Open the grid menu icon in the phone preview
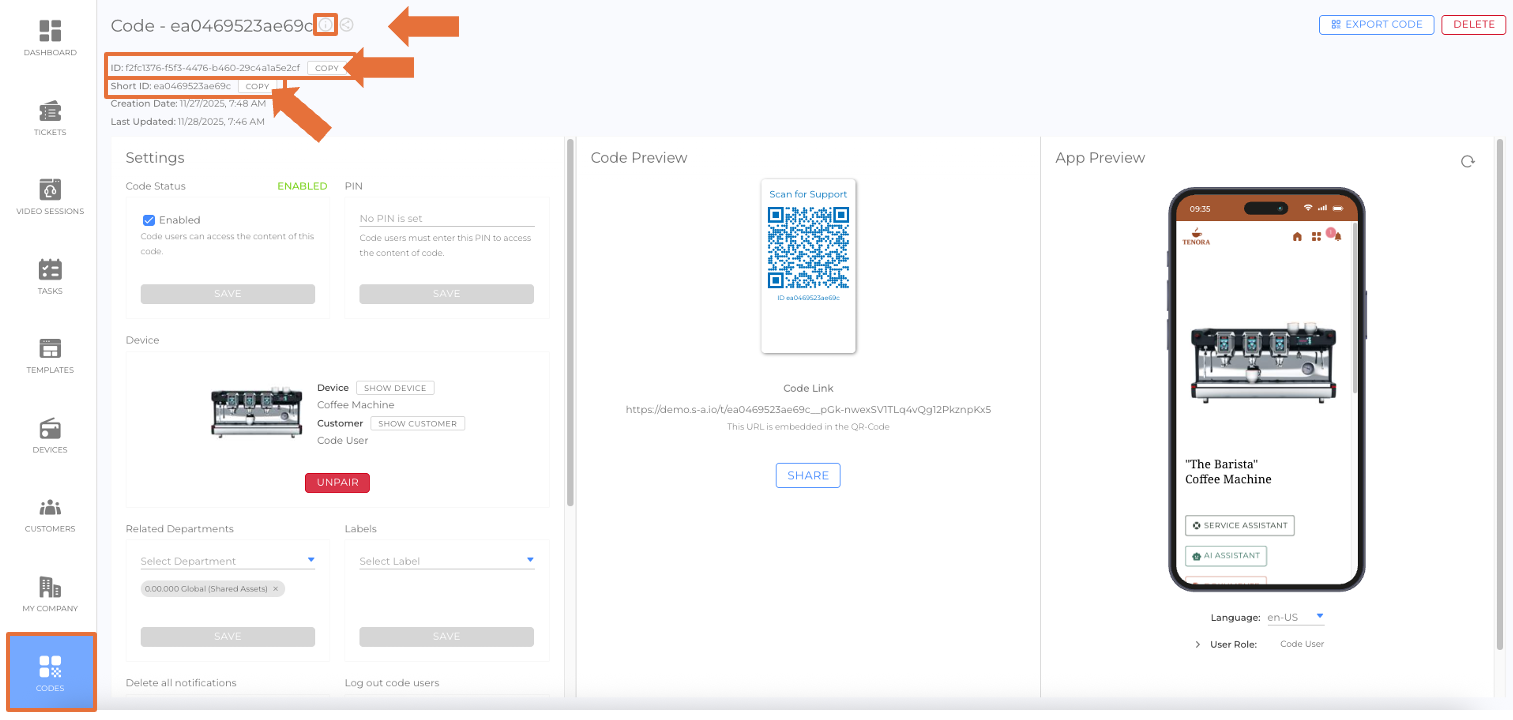 point(1316,237)
